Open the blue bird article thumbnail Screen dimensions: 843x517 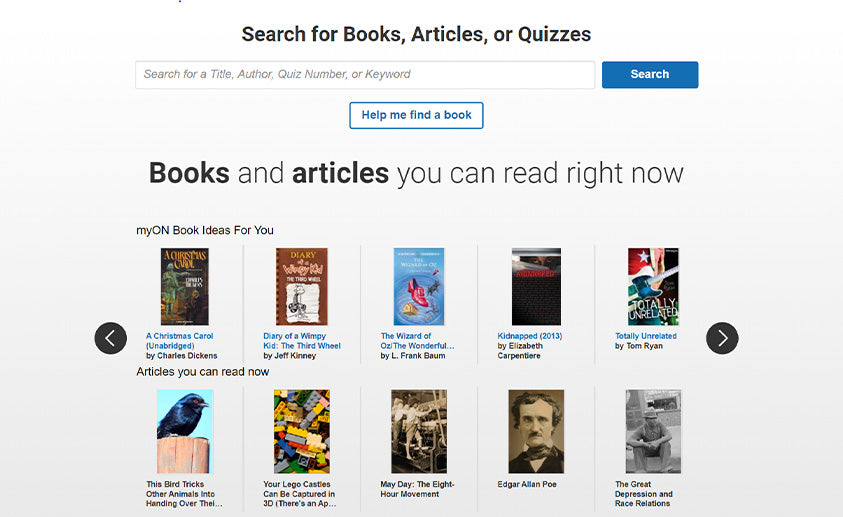pos(184,431)
